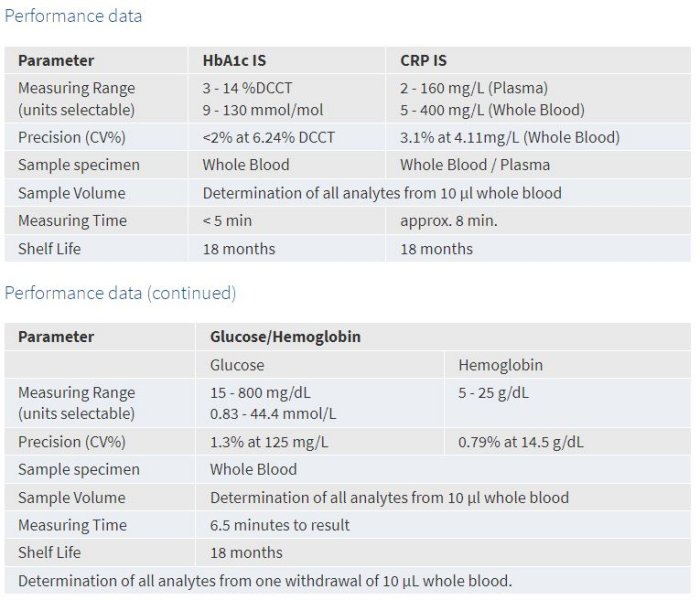The height and width of the screenshot is (600, 700).
Task: Click the Hemoglobin sub-column header
Action: tap(500, 365)
